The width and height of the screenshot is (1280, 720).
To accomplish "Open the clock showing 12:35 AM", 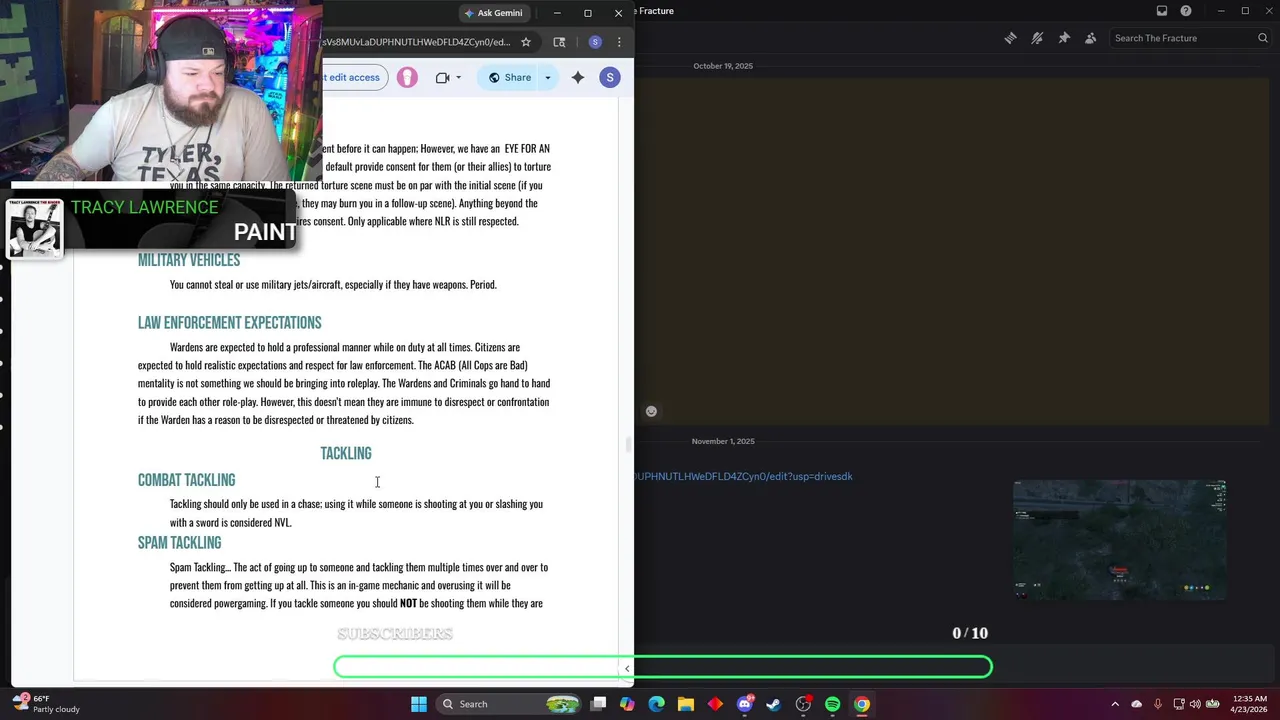I will pyautogui.click(x=1250, y=704).
